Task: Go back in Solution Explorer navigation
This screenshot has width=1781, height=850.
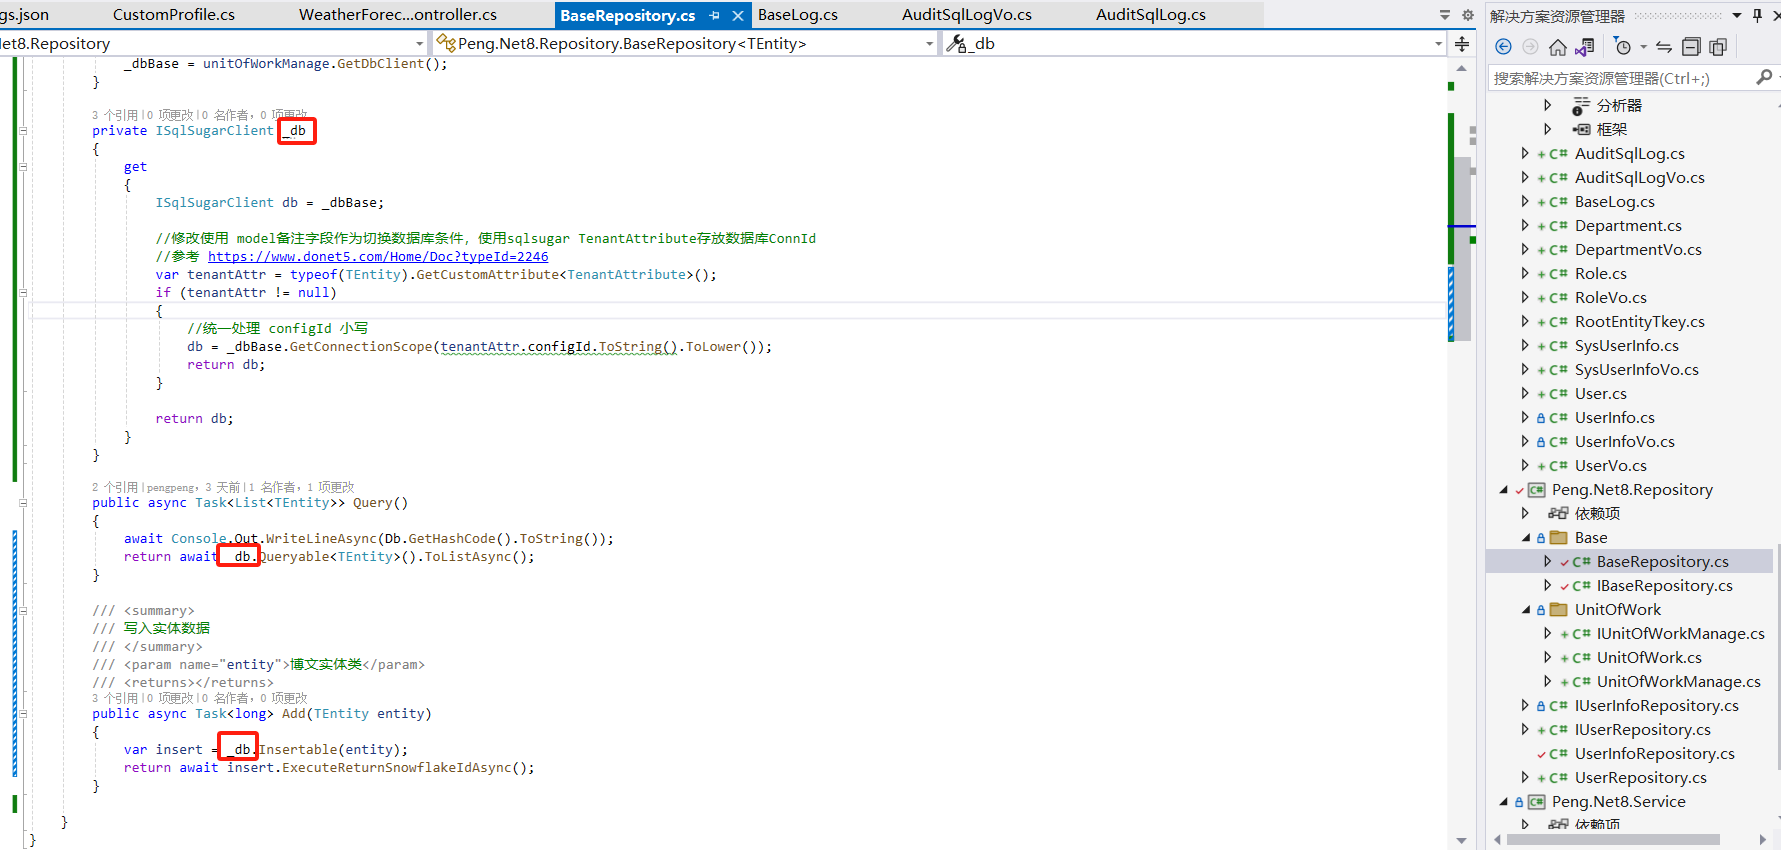Action: tap(1503, 47)
